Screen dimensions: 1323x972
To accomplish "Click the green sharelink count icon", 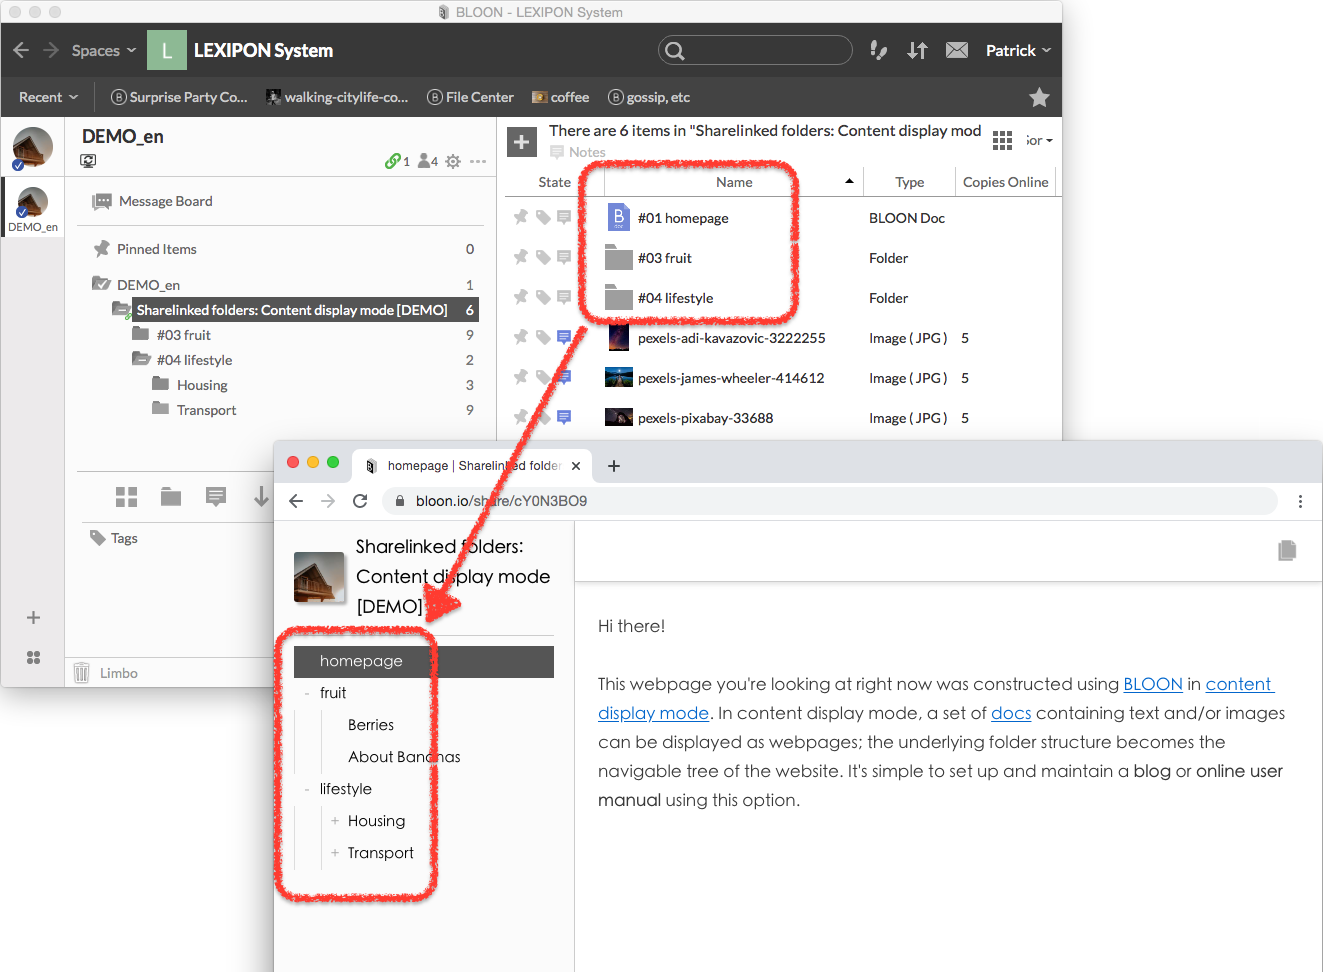I will point(397,161).
